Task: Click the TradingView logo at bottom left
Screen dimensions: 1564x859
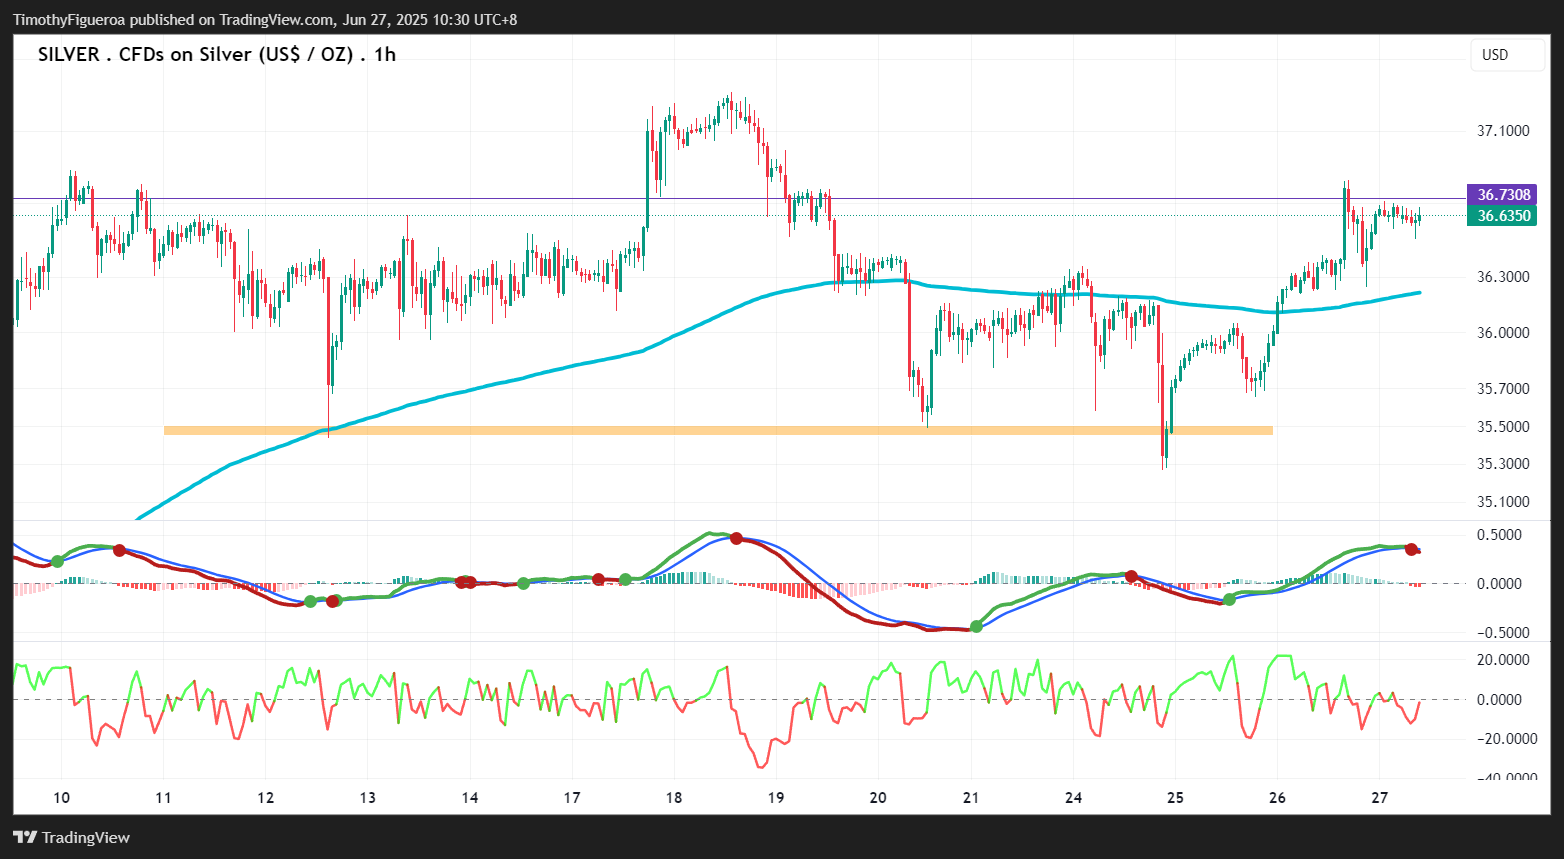Action: pyautogui.click(x=71, y=838)
